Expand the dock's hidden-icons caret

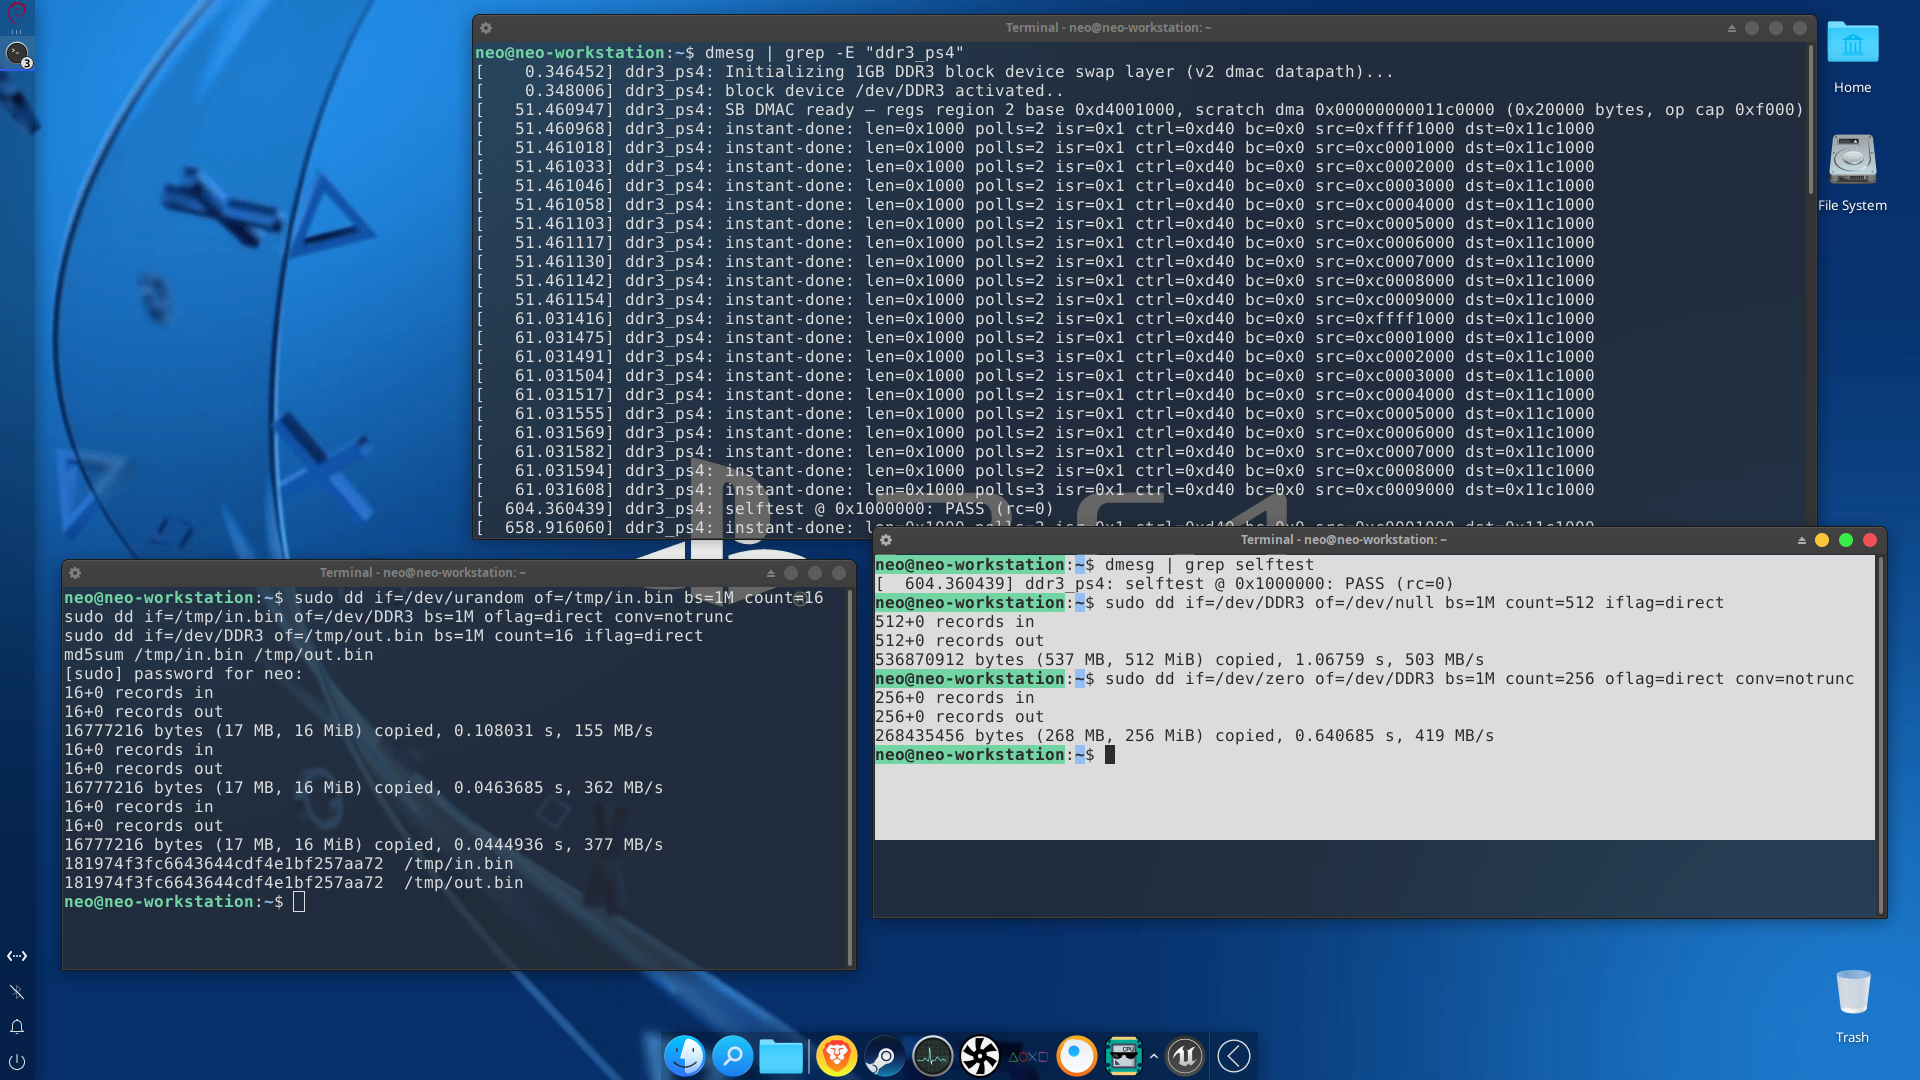coord(1154,1056)
